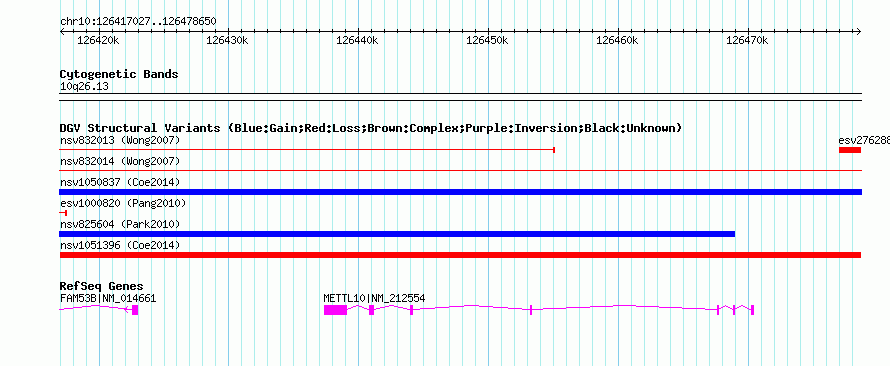Select the esv276288 variant label

tap(864, 140)
